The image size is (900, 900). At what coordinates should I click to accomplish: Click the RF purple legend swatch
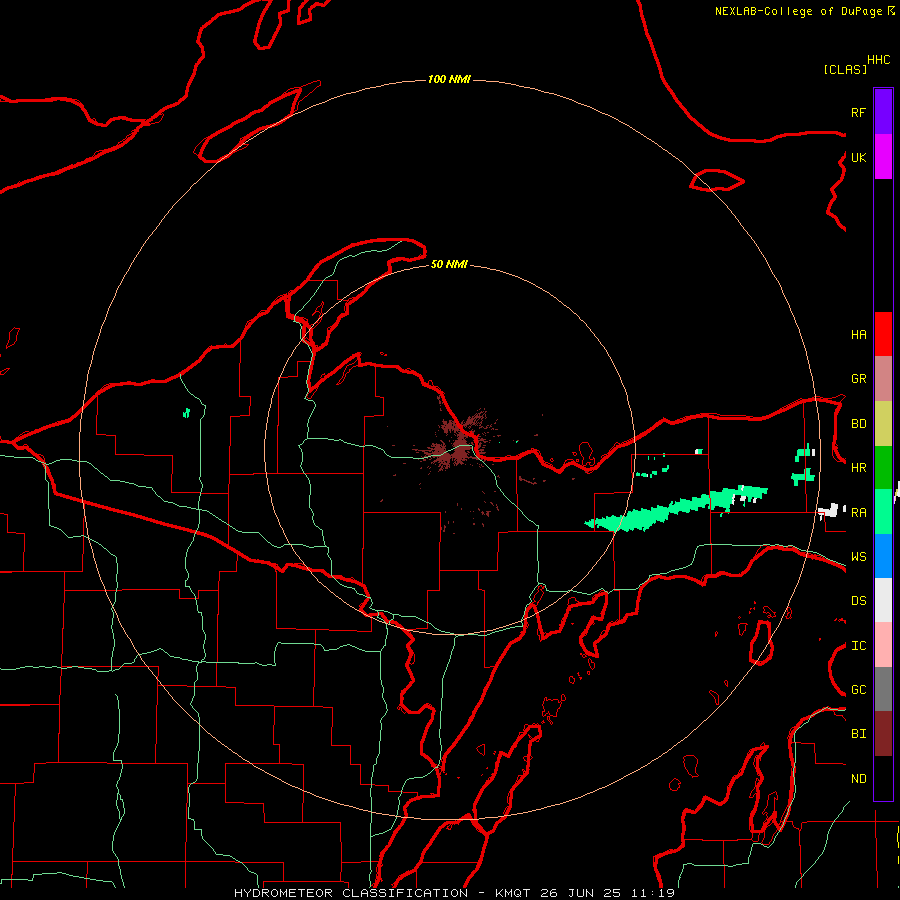(x=883, y=112)
